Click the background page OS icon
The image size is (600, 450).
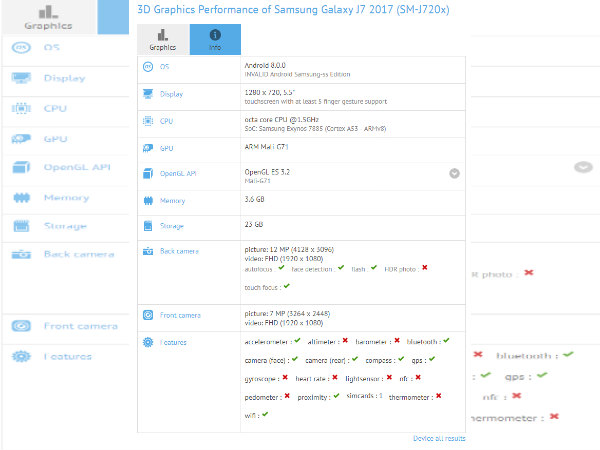click(x=21, y=47)
